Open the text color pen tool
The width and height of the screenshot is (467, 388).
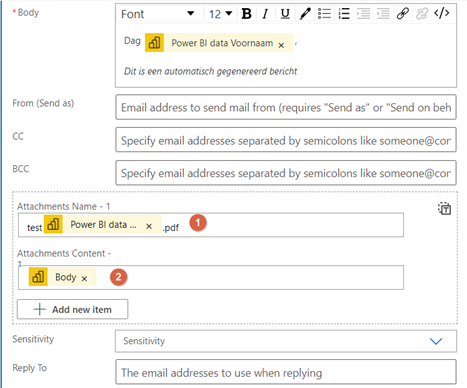coord(305,14)
